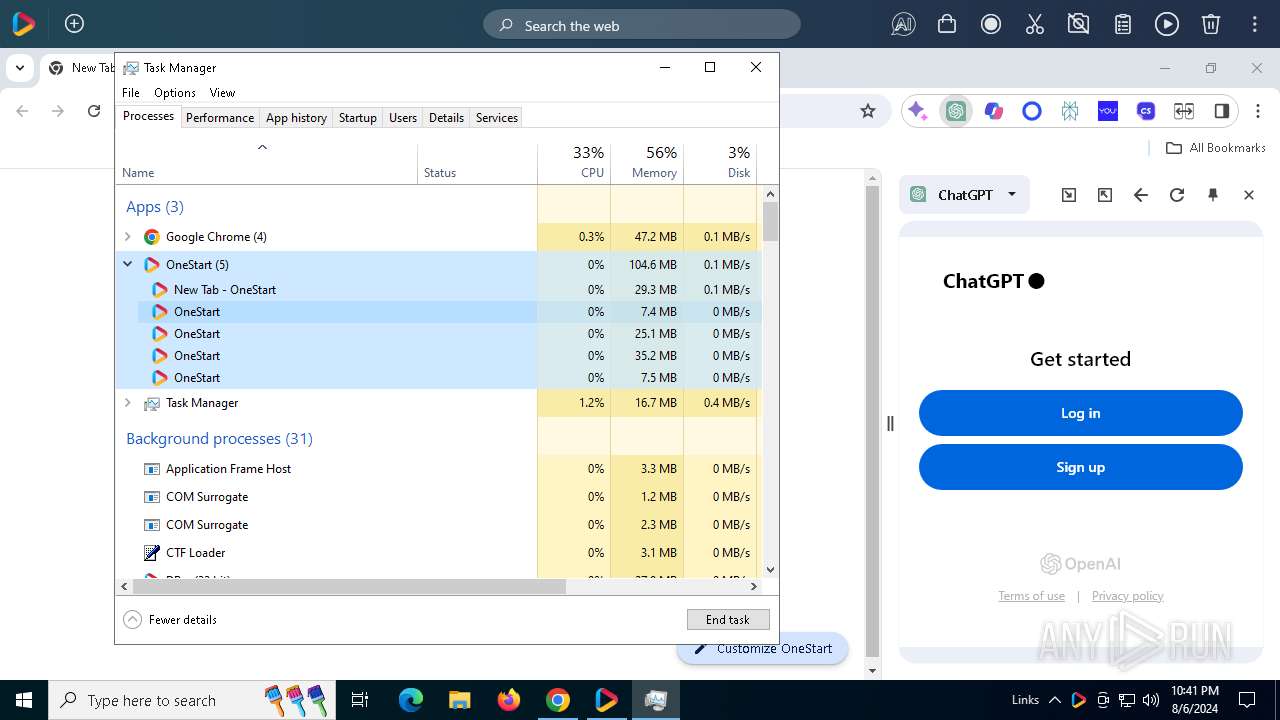This screenshot has width=1280, height=720.
Task: Click the play circle icon in OneStart toolbar
Action: coord(1167,25)
